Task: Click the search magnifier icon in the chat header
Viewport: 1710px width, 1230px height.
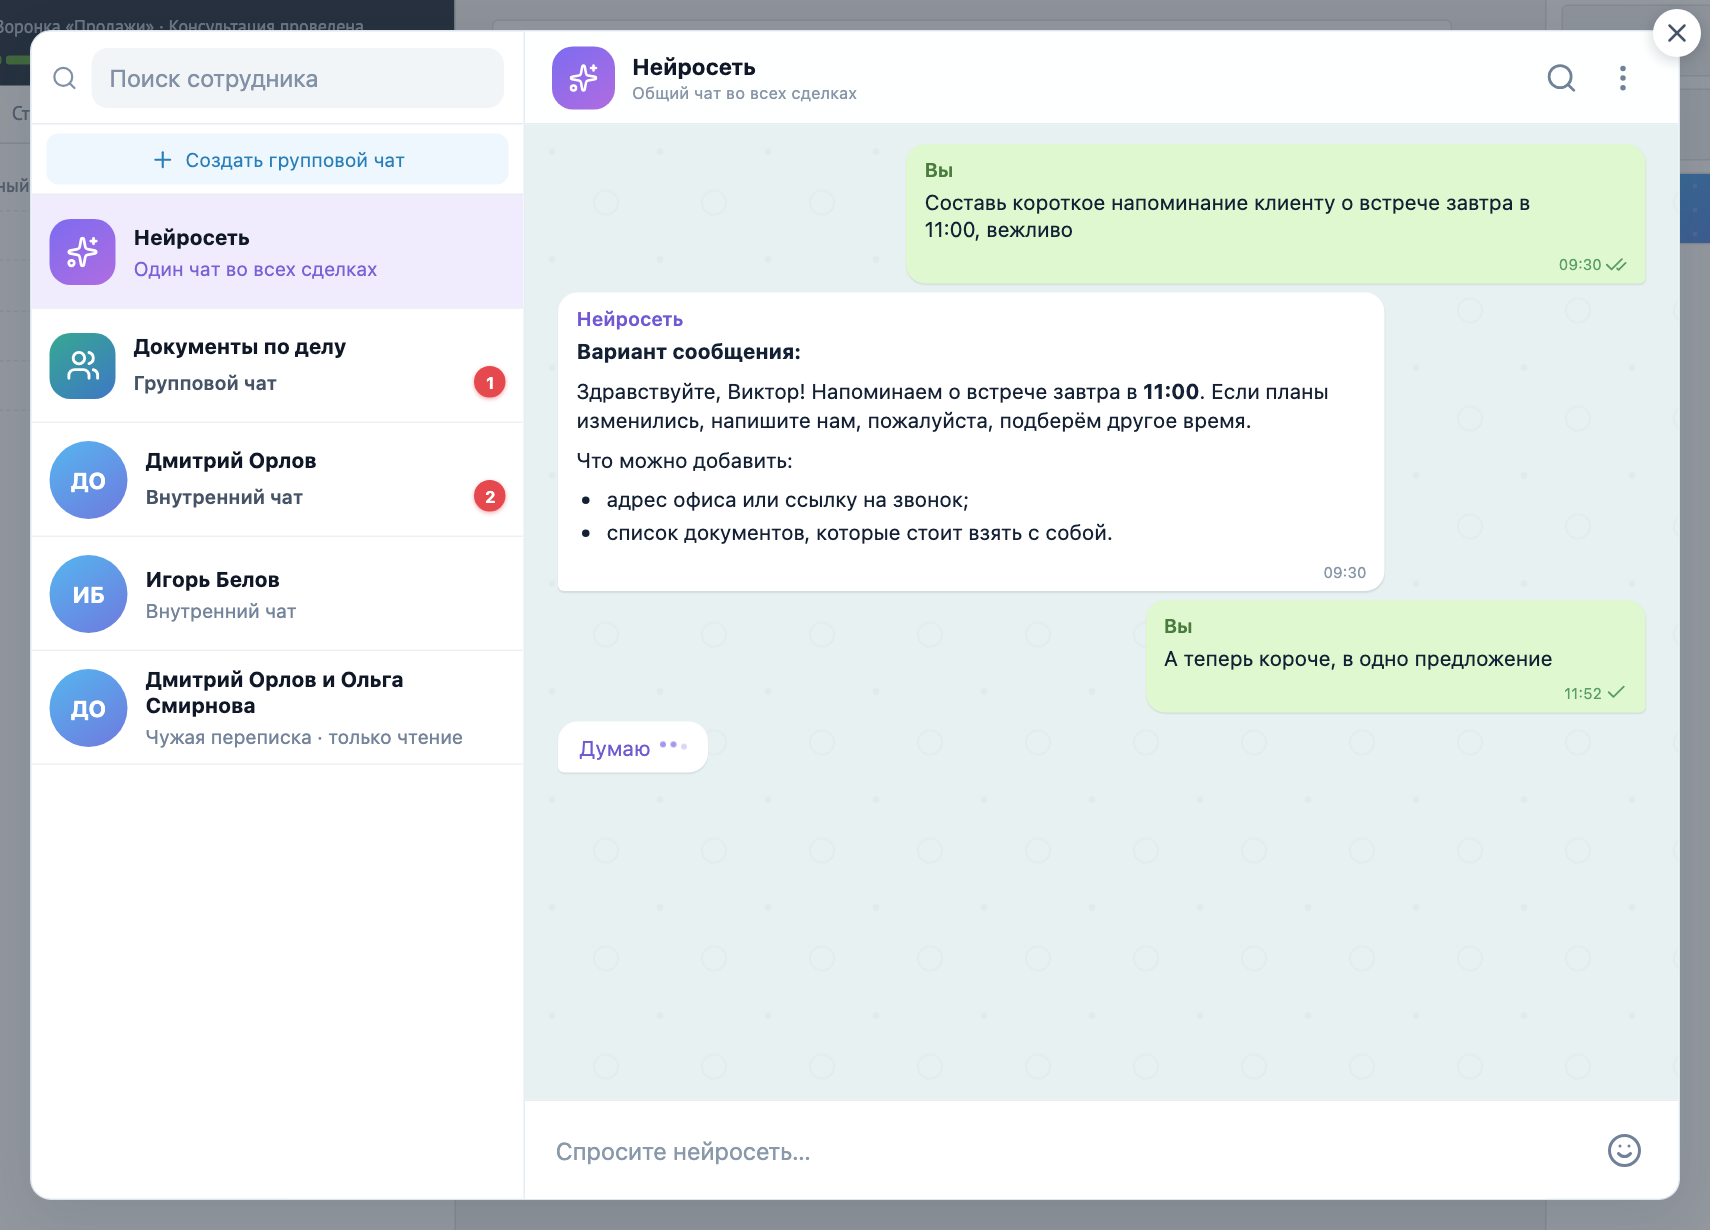Action: point(1561,78)
